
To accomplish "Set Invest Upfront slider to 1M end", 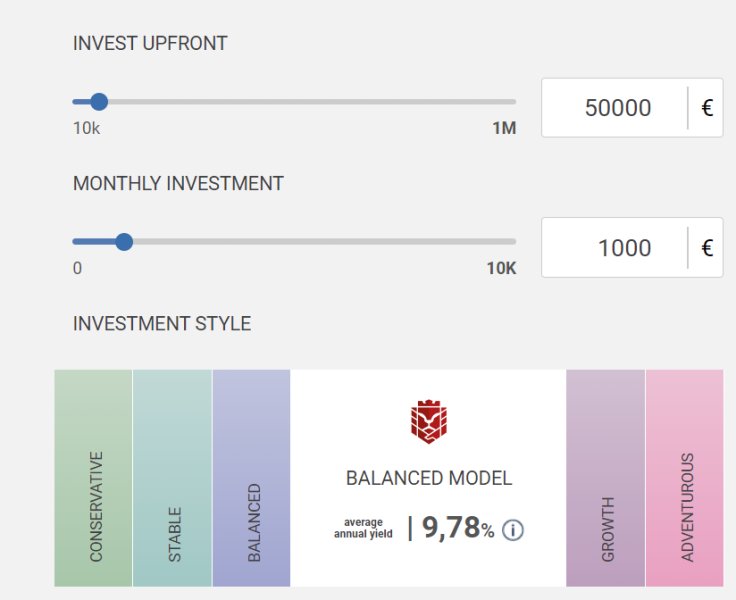I will (x=514, y=101).
